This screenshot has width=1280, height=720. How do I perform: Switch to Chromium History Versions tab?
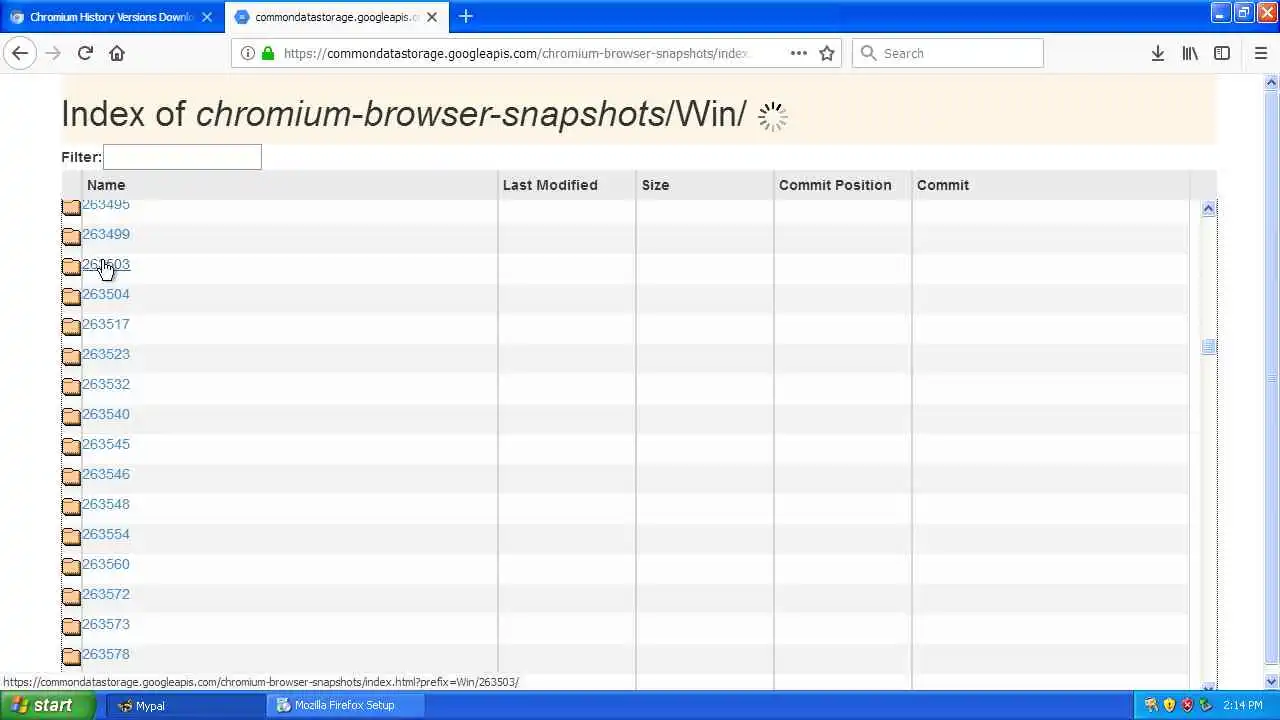[x=112, y=17]
